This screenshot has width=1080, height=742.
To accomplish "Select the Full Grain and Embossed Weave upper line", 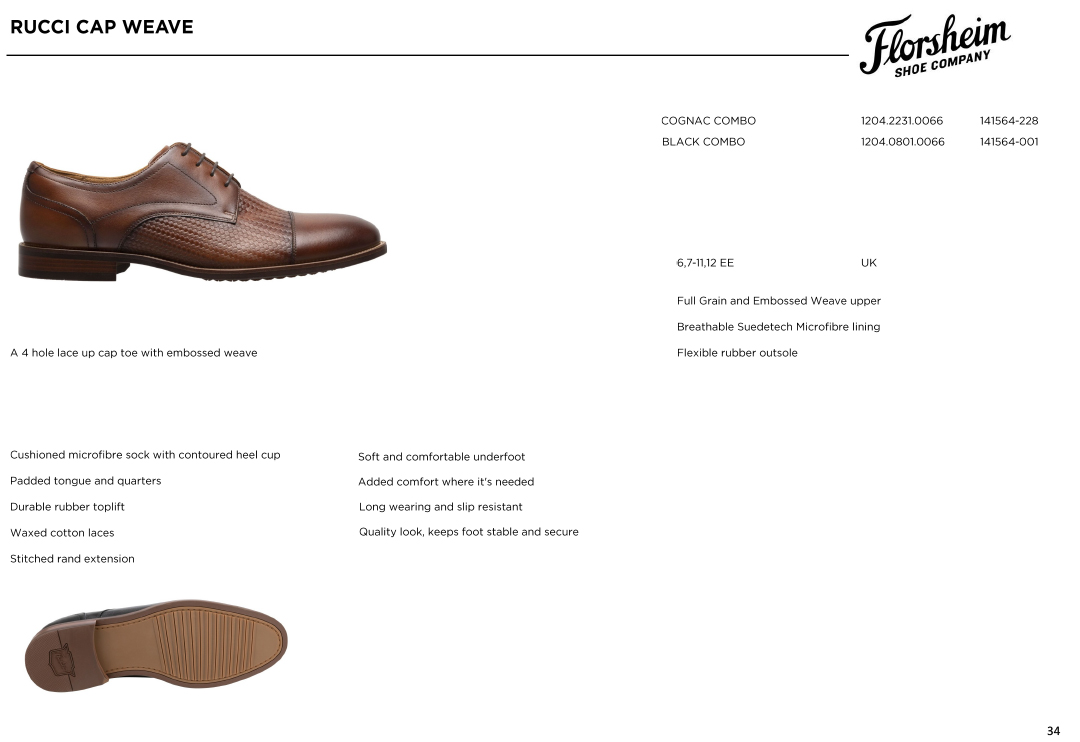I will [778, 301].
